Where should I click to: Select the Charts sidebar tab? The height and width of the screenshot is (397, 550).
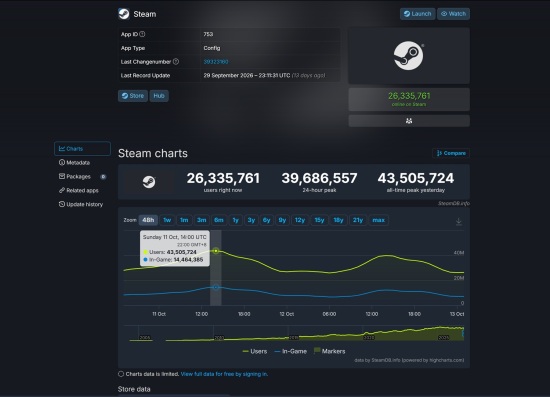(82, 149)
